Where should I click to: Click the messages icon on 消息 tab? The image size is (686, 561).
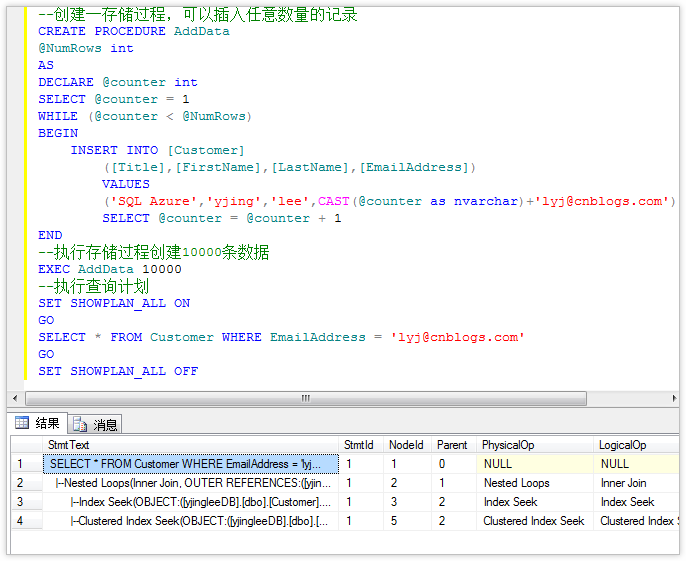[x=80, y=424]
